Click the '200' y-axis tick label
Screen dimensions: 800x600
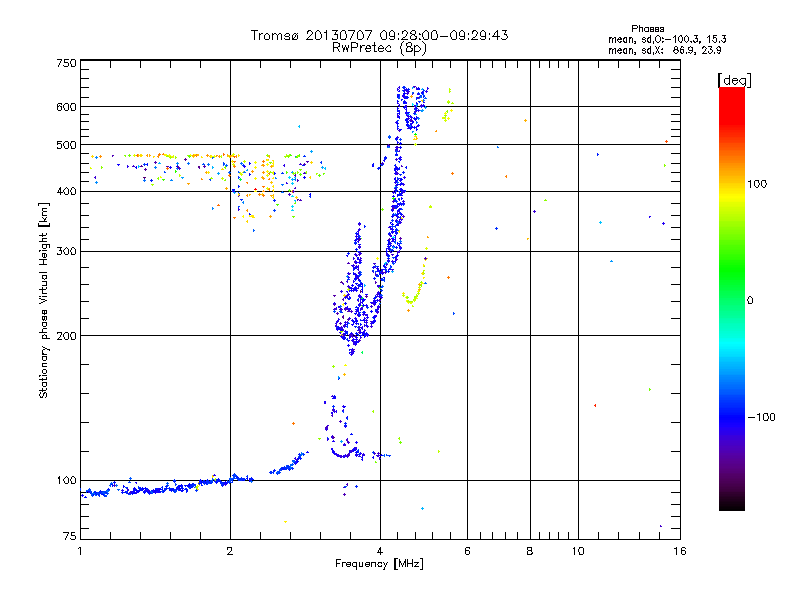point(66,336)
